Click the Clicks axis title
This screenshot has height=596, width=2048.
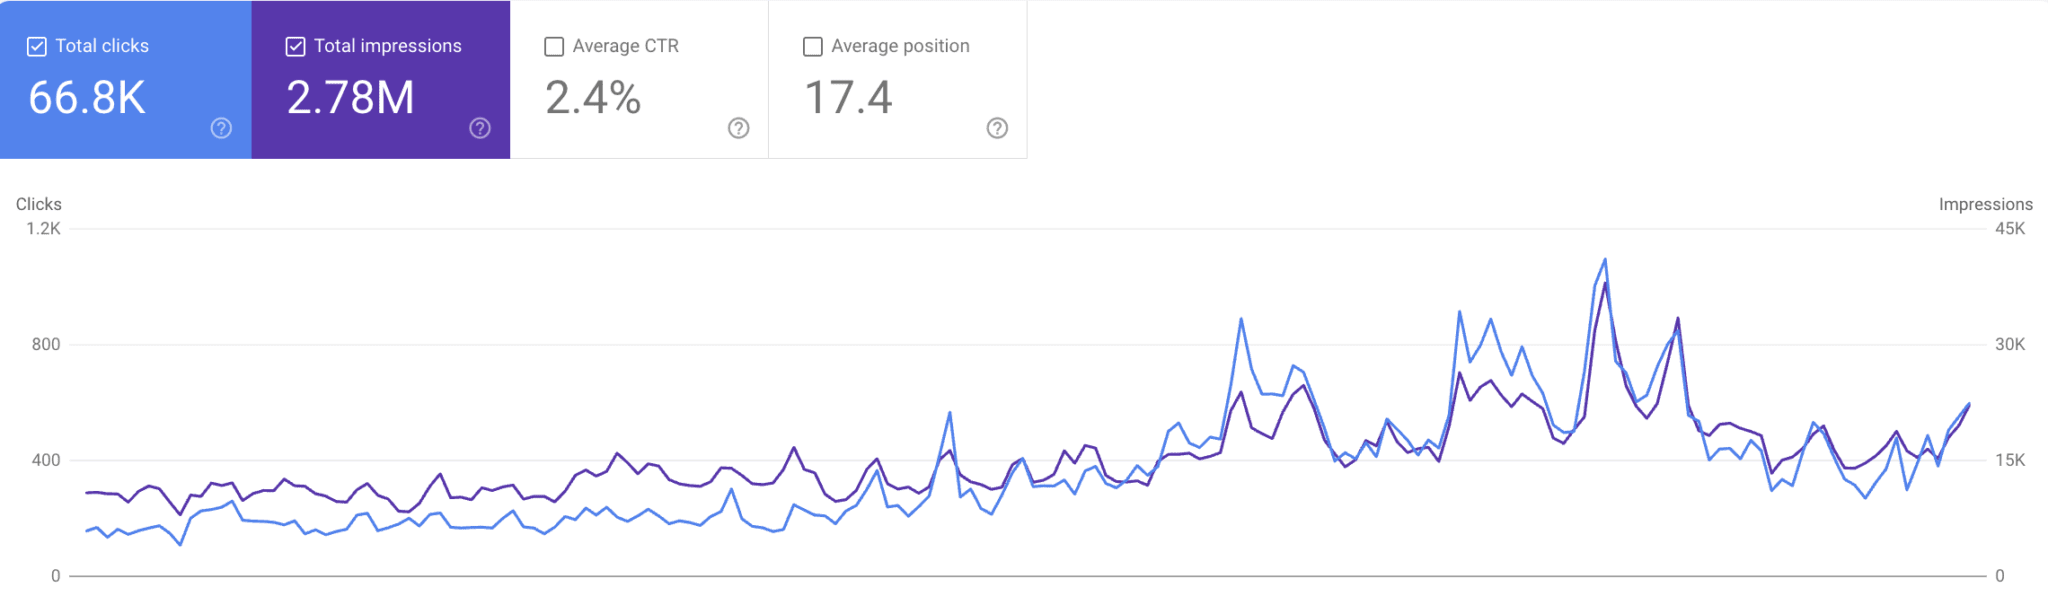[x=39, y=204]
